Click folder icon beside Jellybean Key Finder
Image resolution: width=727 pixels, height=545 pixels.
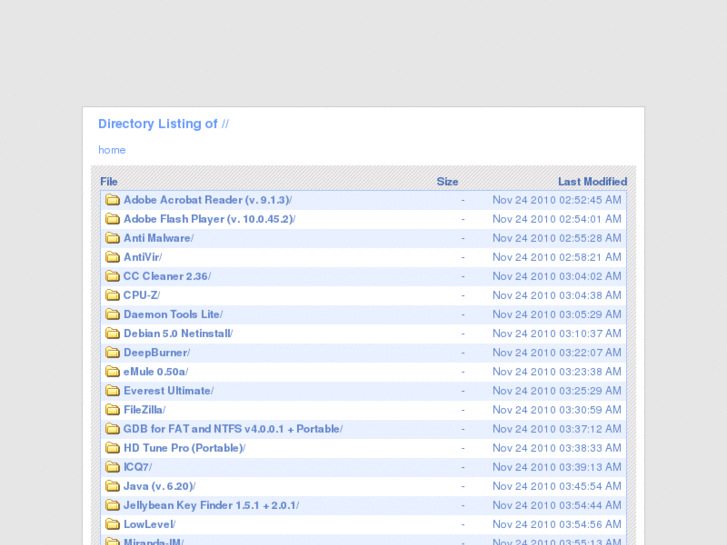[x=112, y=505]
